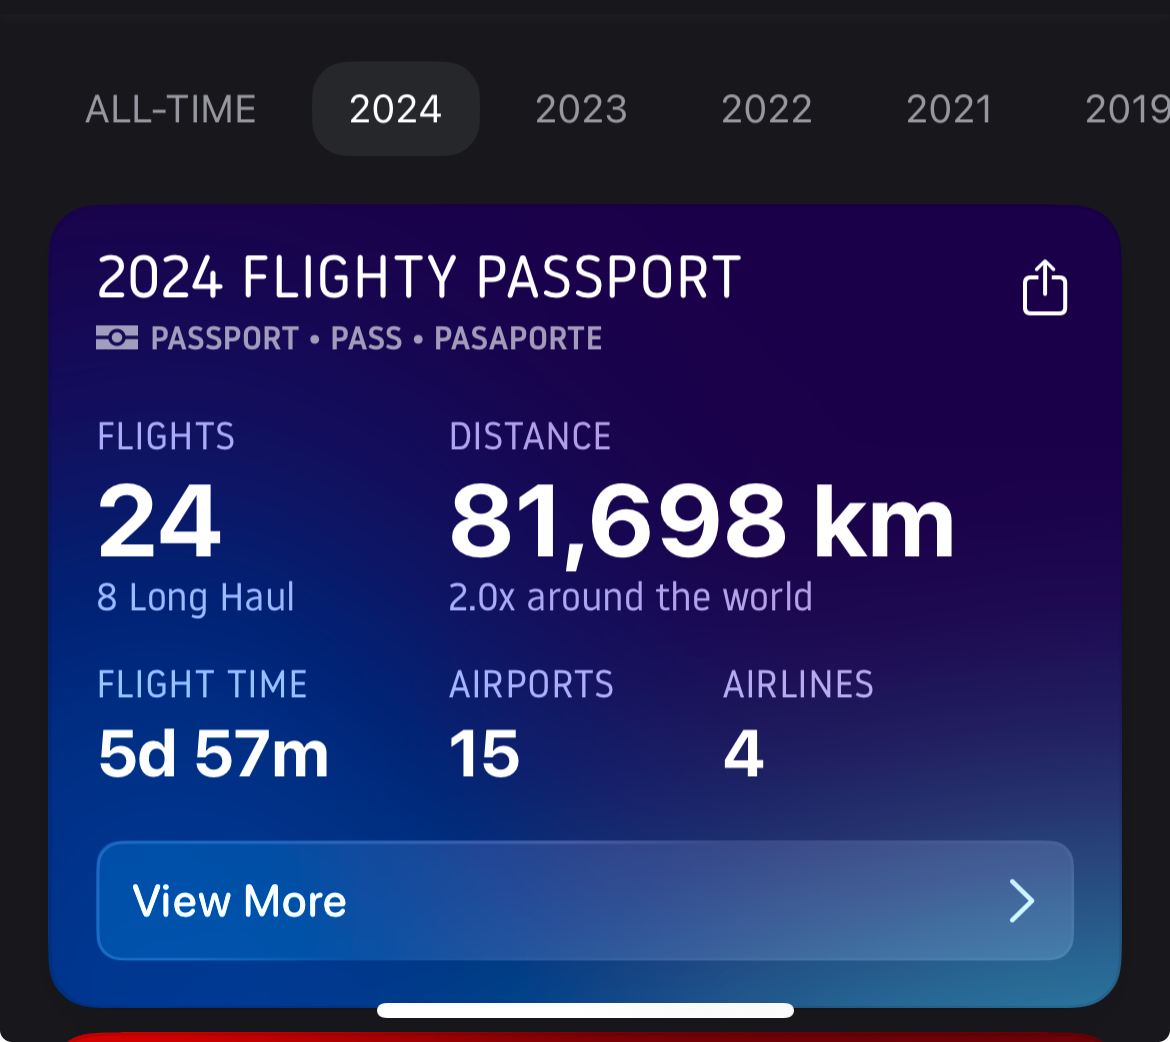This screenshot has width=1170, height=1042.
Task: Tap the 8 Long Haul subtitle
Action: (196, 599)
